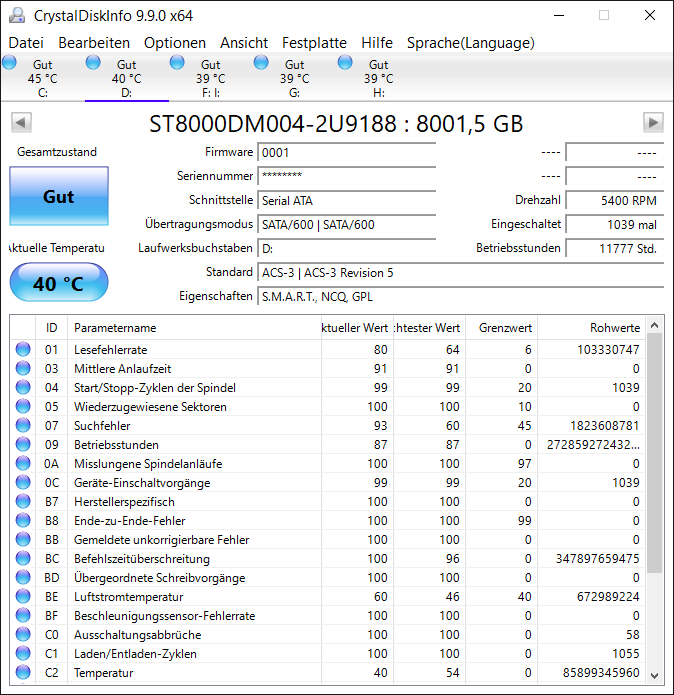674x695 pixels.
Task: Click the Drehzahl field 5400 RPM
Action: click(615, 200)
